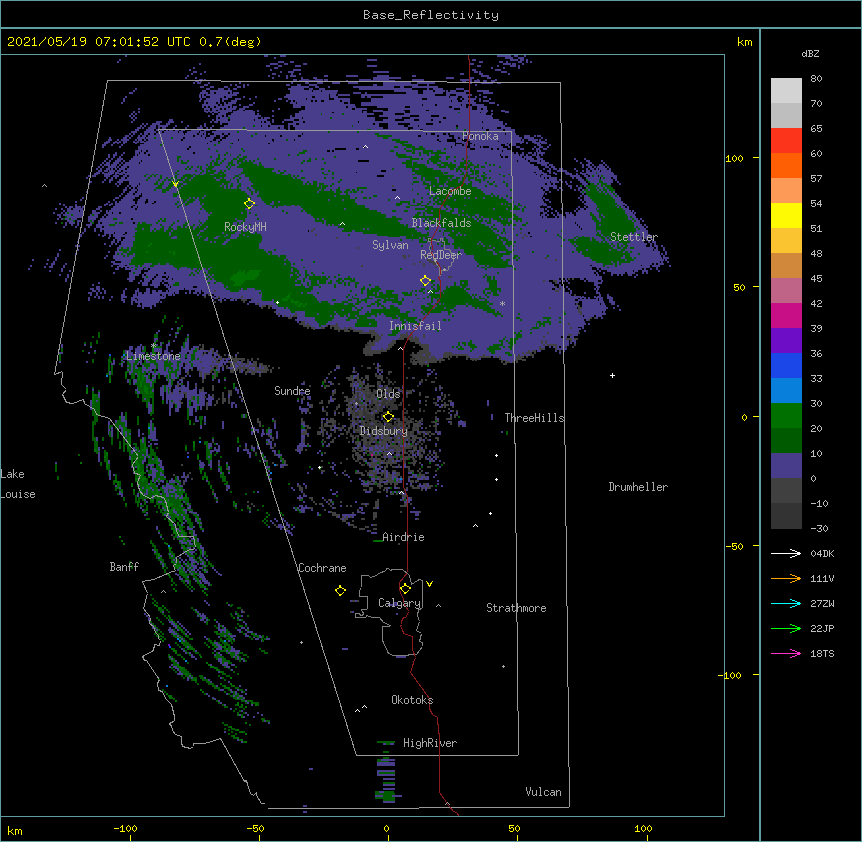Click the 18TS magenta arrow legend icon
Viewport: 862px width, 842px height.
click(x=786, y=653)
